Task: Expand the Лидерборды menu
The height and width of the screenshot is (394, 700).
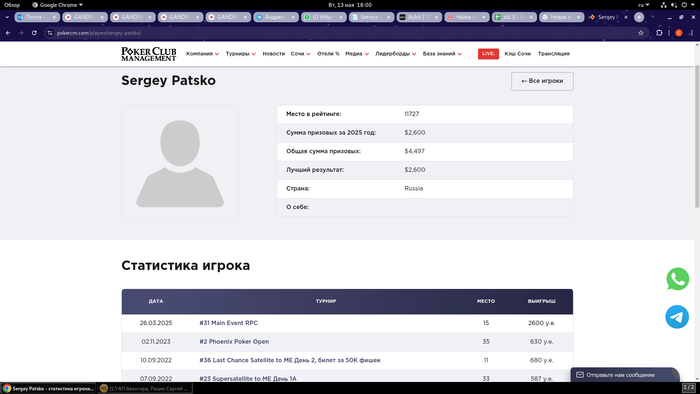Action: (396, 54)
